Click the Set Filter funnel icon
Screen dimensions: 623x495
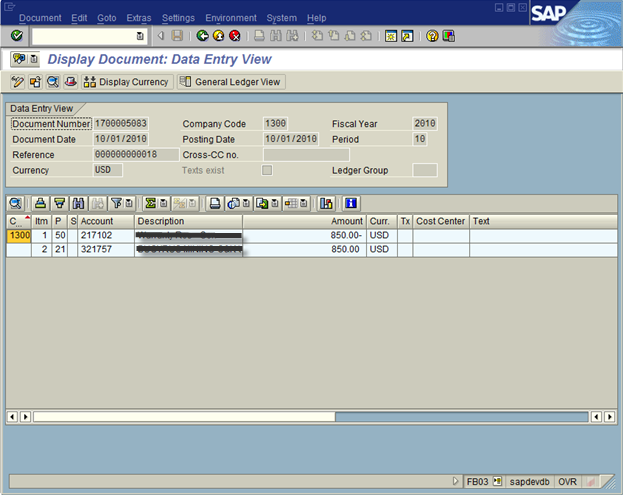[116, 204]
